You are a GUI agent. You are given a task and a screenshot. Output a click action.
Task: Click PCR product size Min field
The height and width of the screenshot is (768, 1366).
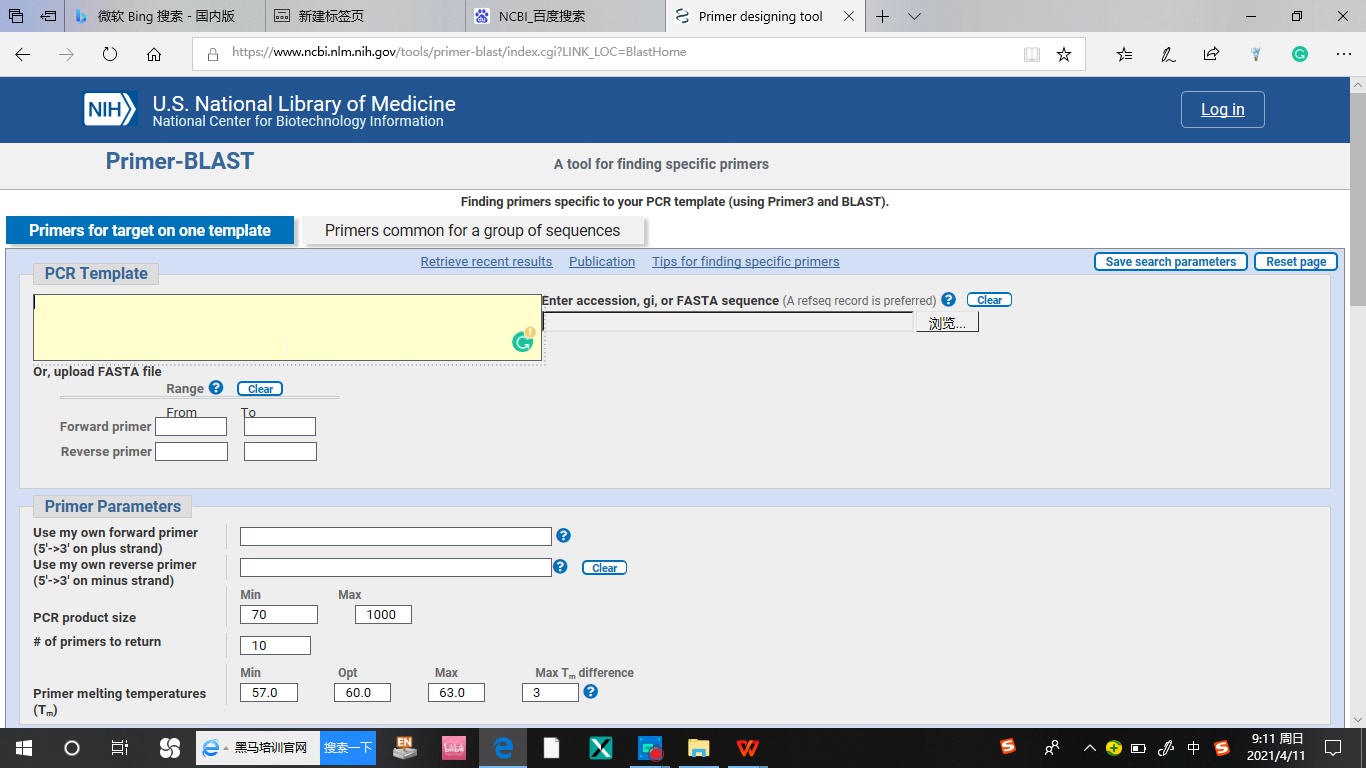(x=279, y=615)
